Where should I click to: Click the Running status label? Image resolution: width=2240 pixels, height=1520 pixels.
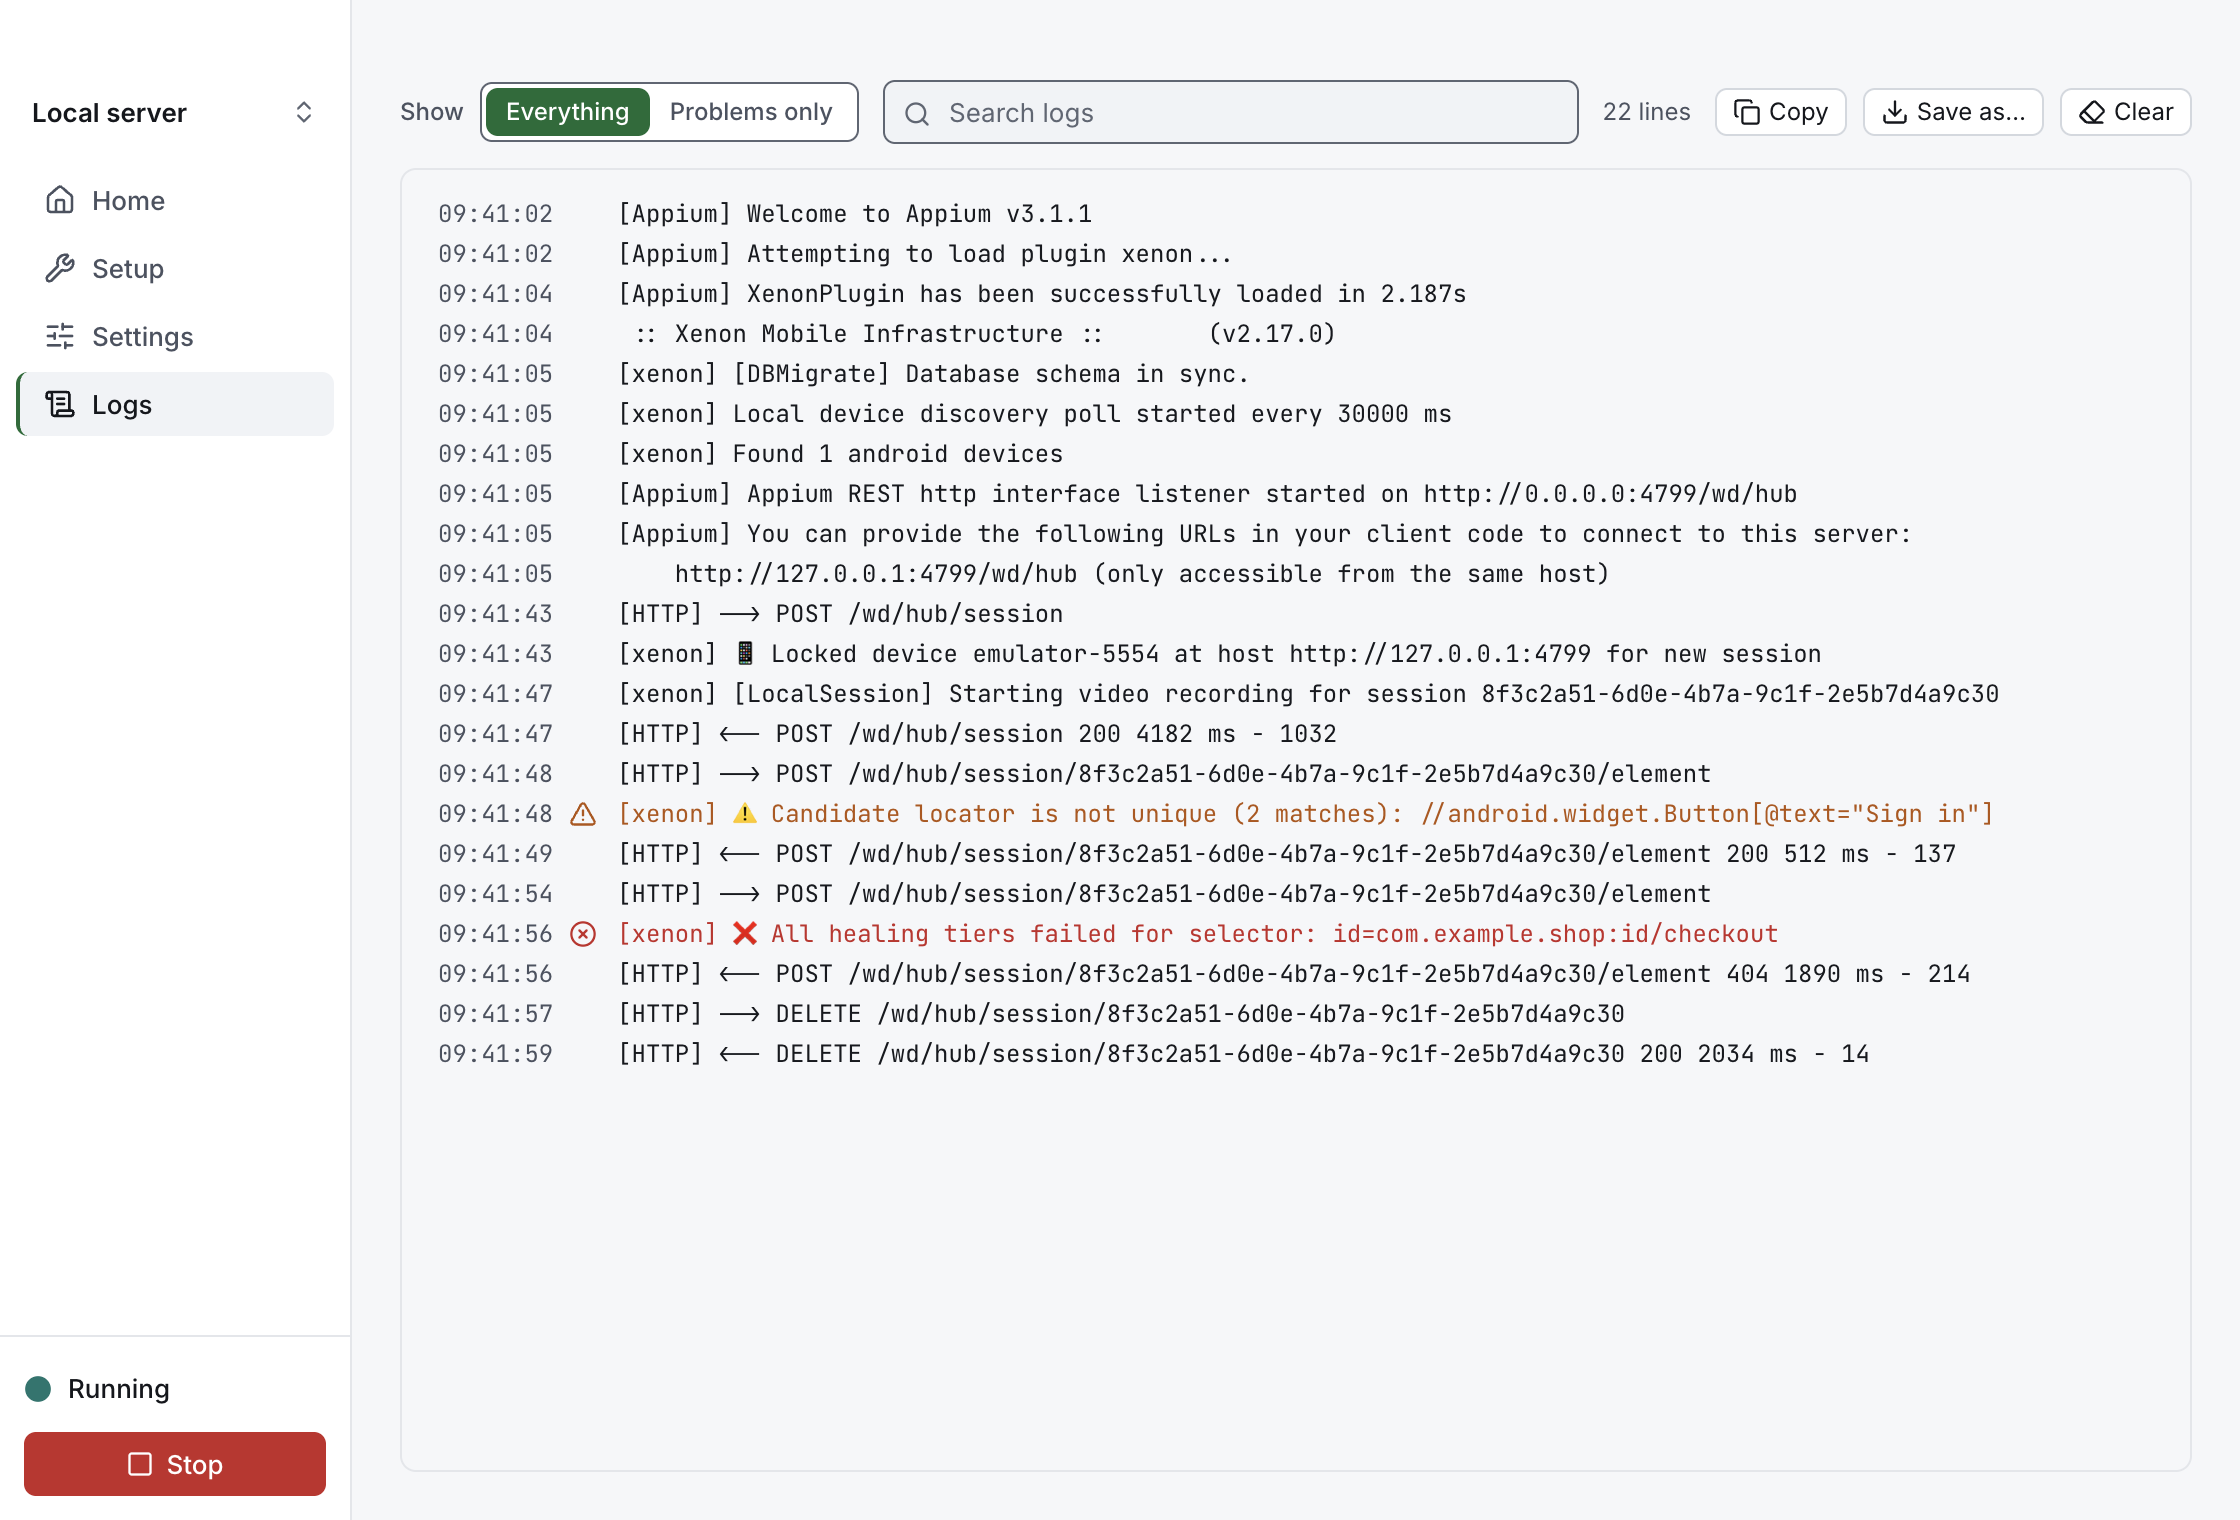coord(119,1389)
